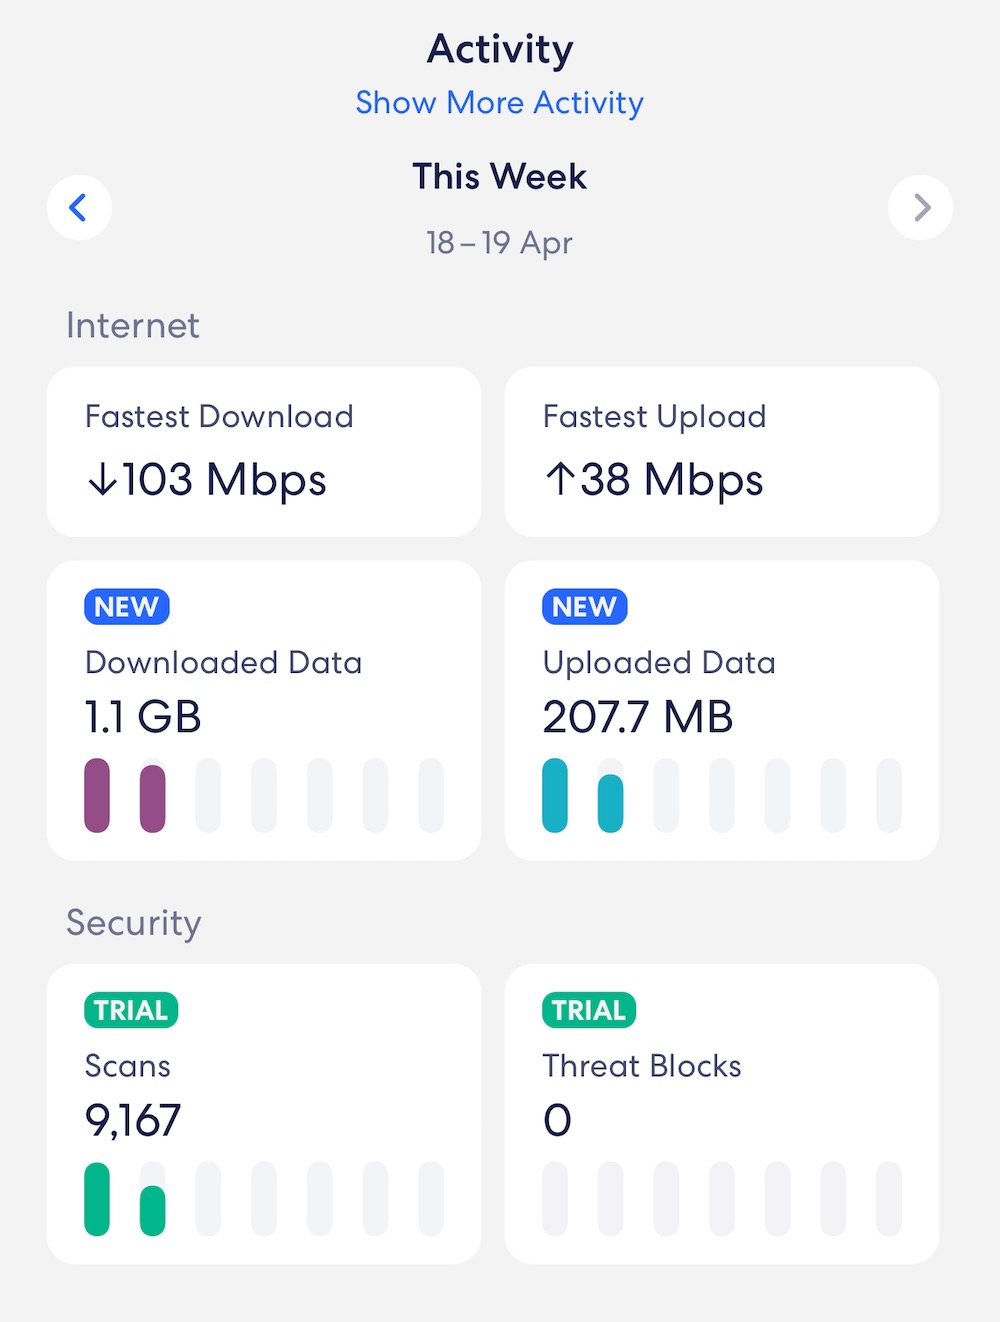Screen dimensions: 1000x1322
Task: Click the upload arrow icon beside 38 Mbps
Action: (x=559, y=480)
